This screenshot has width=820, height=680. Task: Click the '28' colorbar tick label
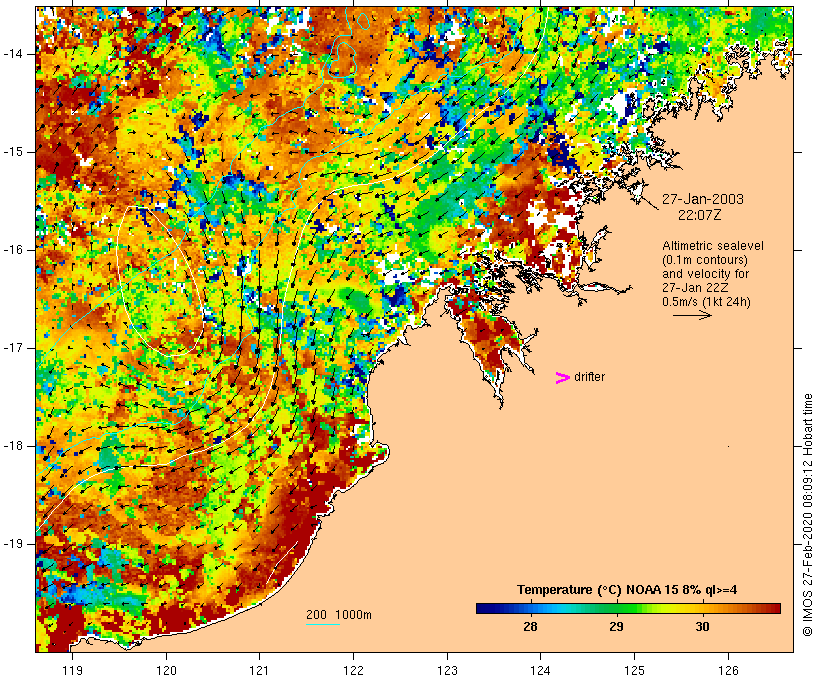(x=530, y=627)
